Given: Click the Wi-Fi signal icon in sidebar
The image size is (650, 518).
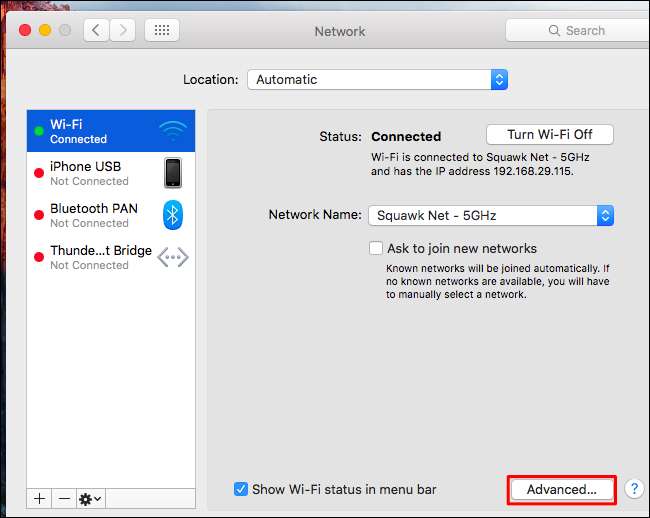Looking at the screenshot, I should pyautogui.click(x=173, y=131).
